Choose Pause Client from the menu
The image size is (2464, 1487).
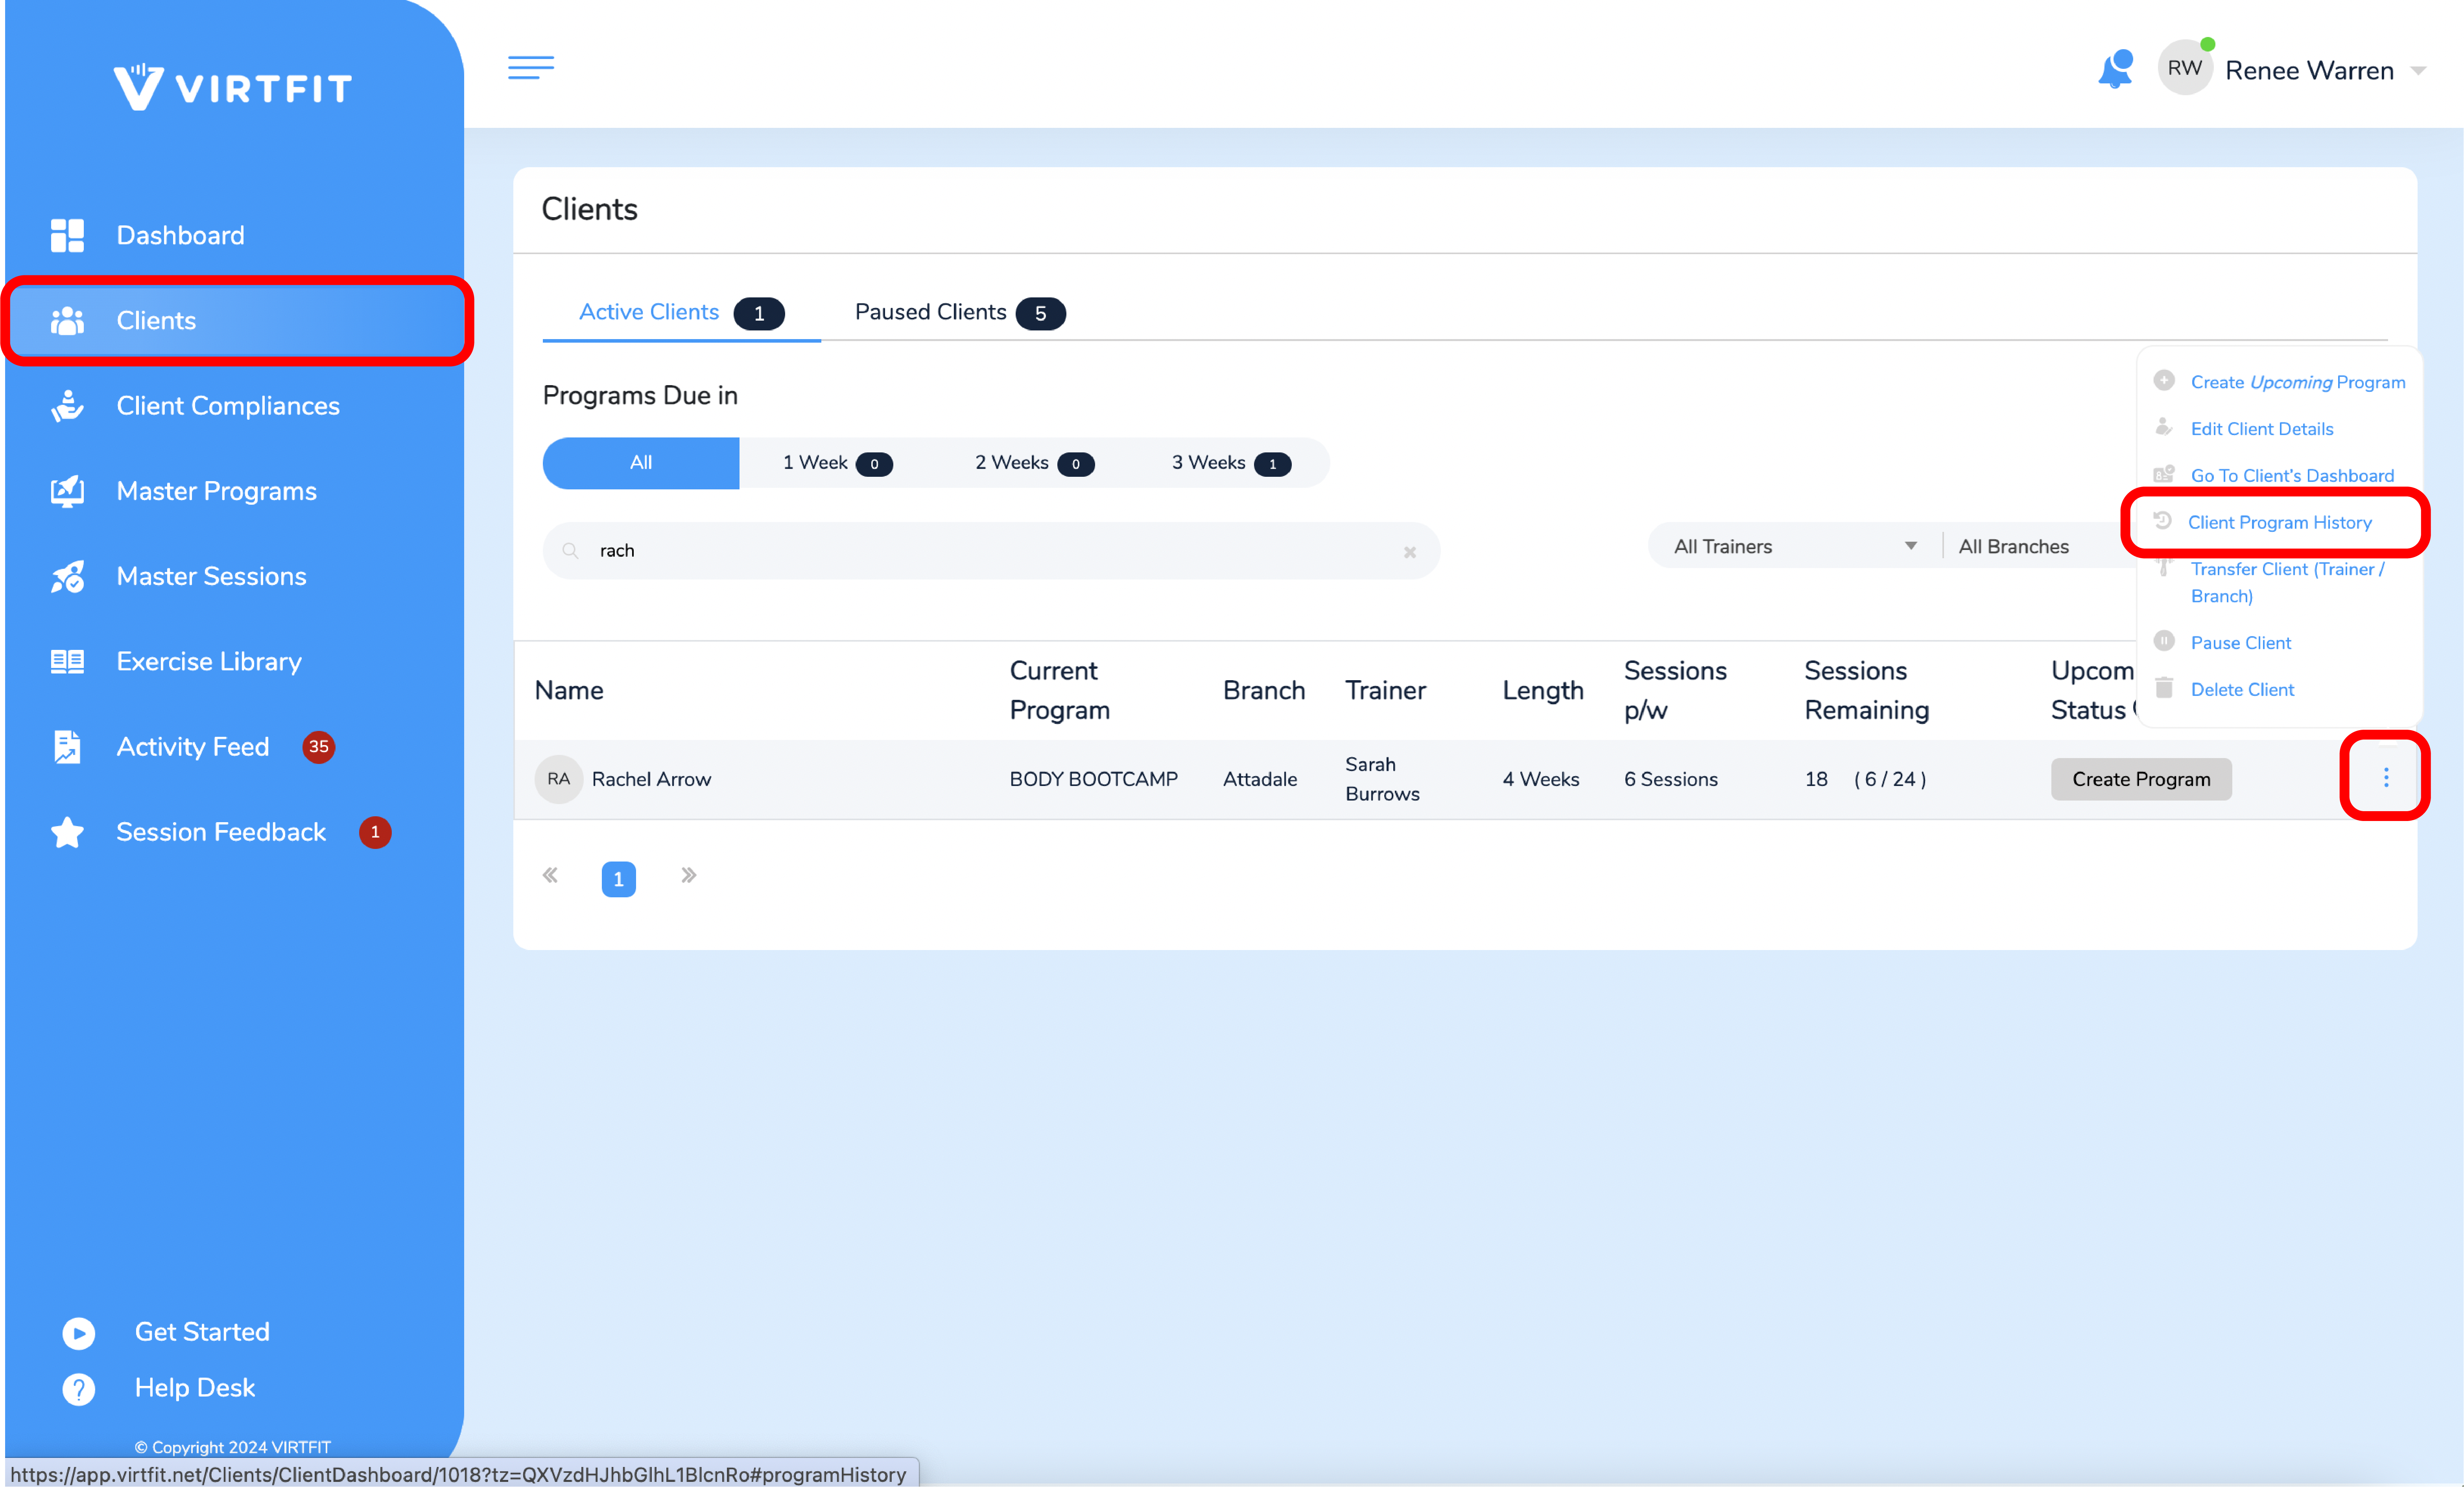tap(2240, 643)
